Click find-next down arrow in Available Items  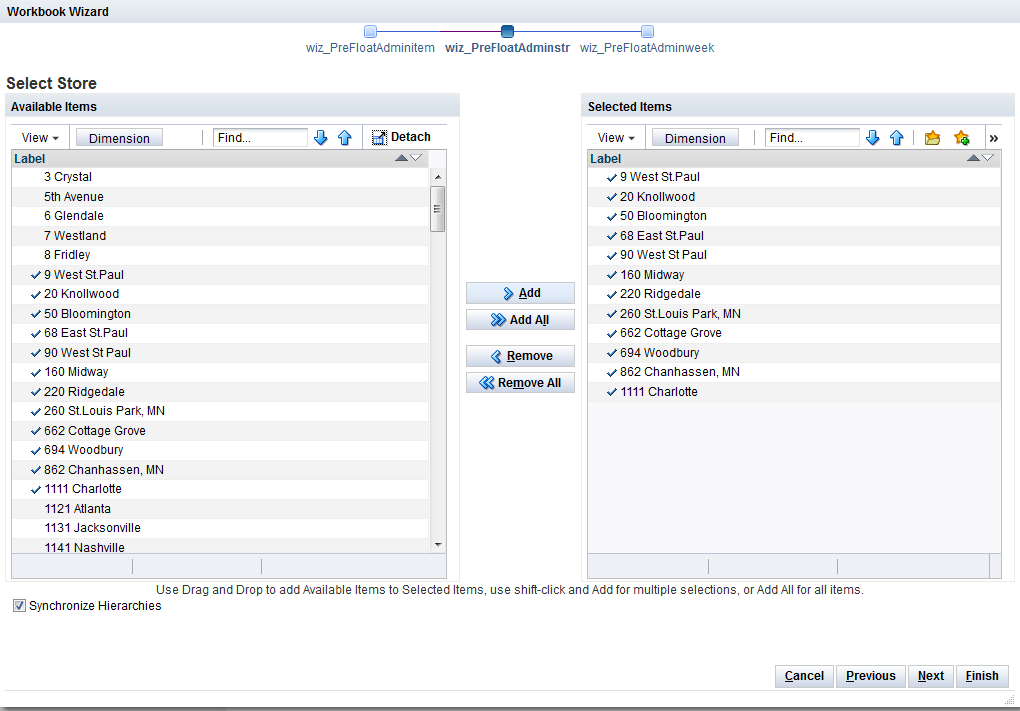321,137
